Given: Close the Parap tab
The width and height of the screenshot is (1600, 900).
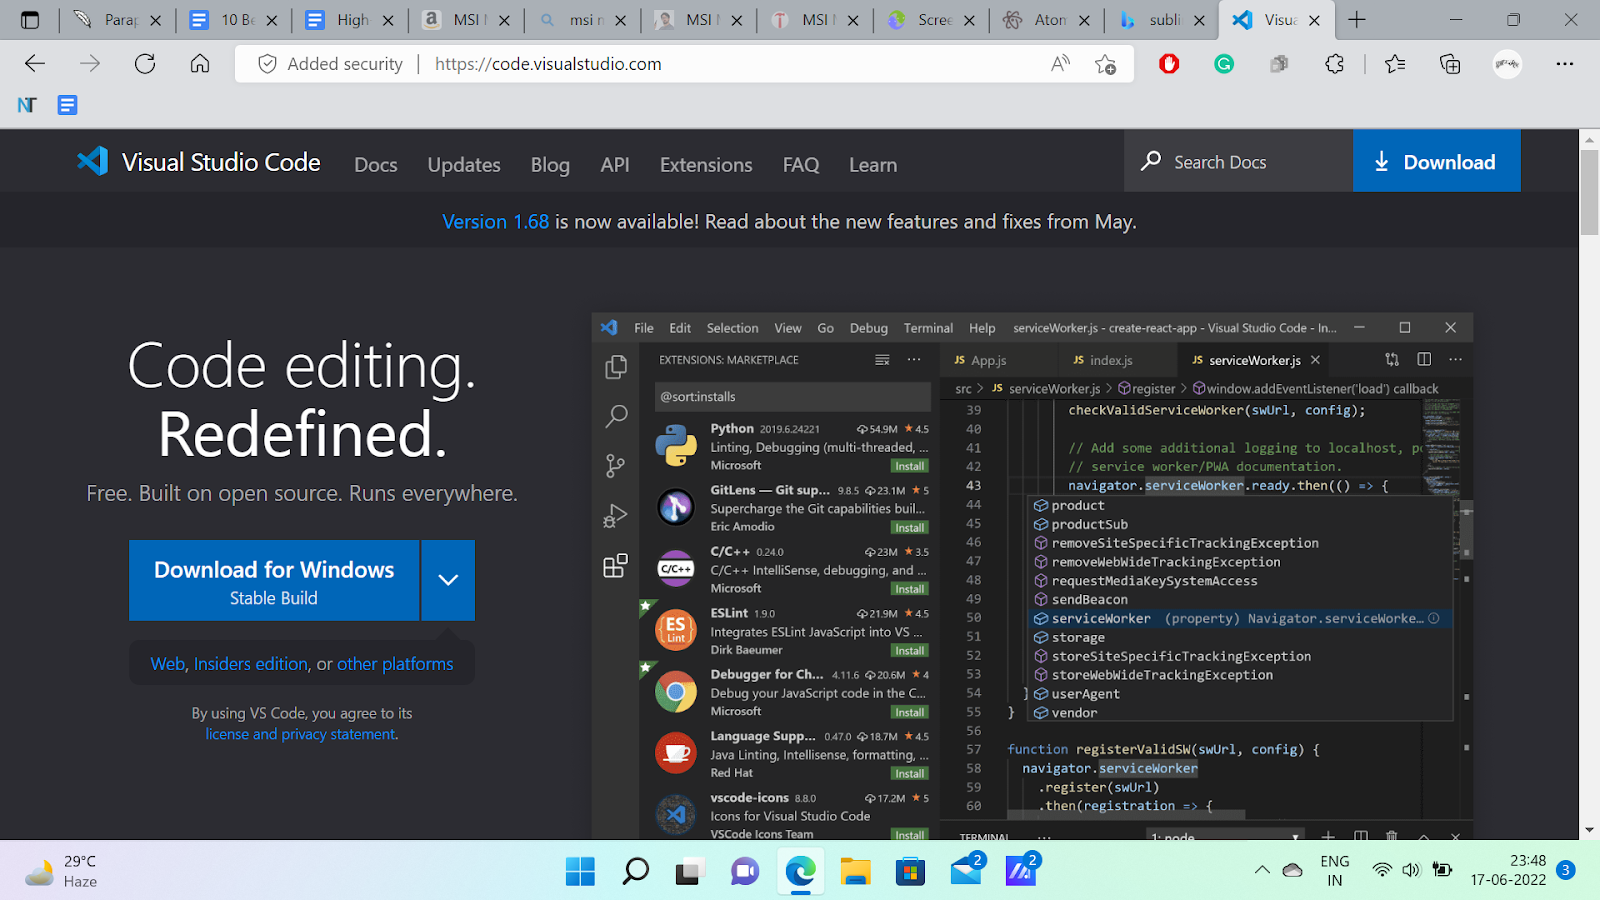Looking at the screenshot, I should (155, 20).
